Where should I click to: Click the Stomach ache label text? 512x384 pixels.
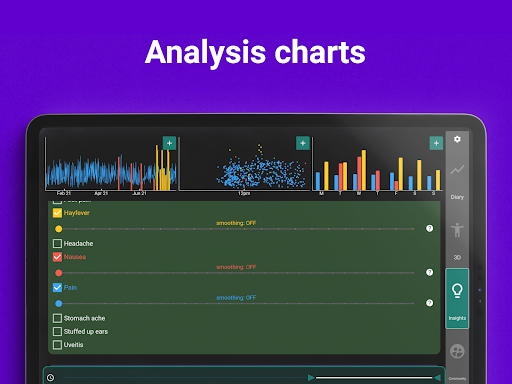pyautogui.click(x=84, y=318)
